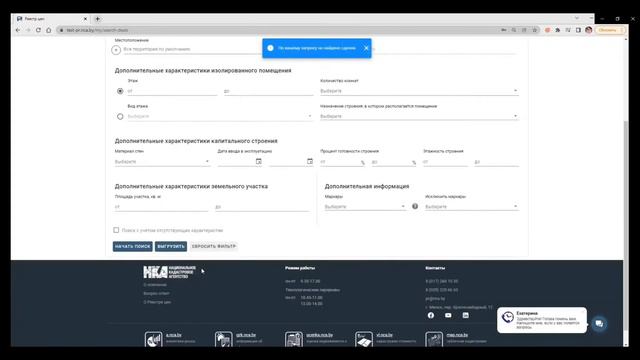Click the Этаж 'от' input field
The image size is (640, 360).
172,91
